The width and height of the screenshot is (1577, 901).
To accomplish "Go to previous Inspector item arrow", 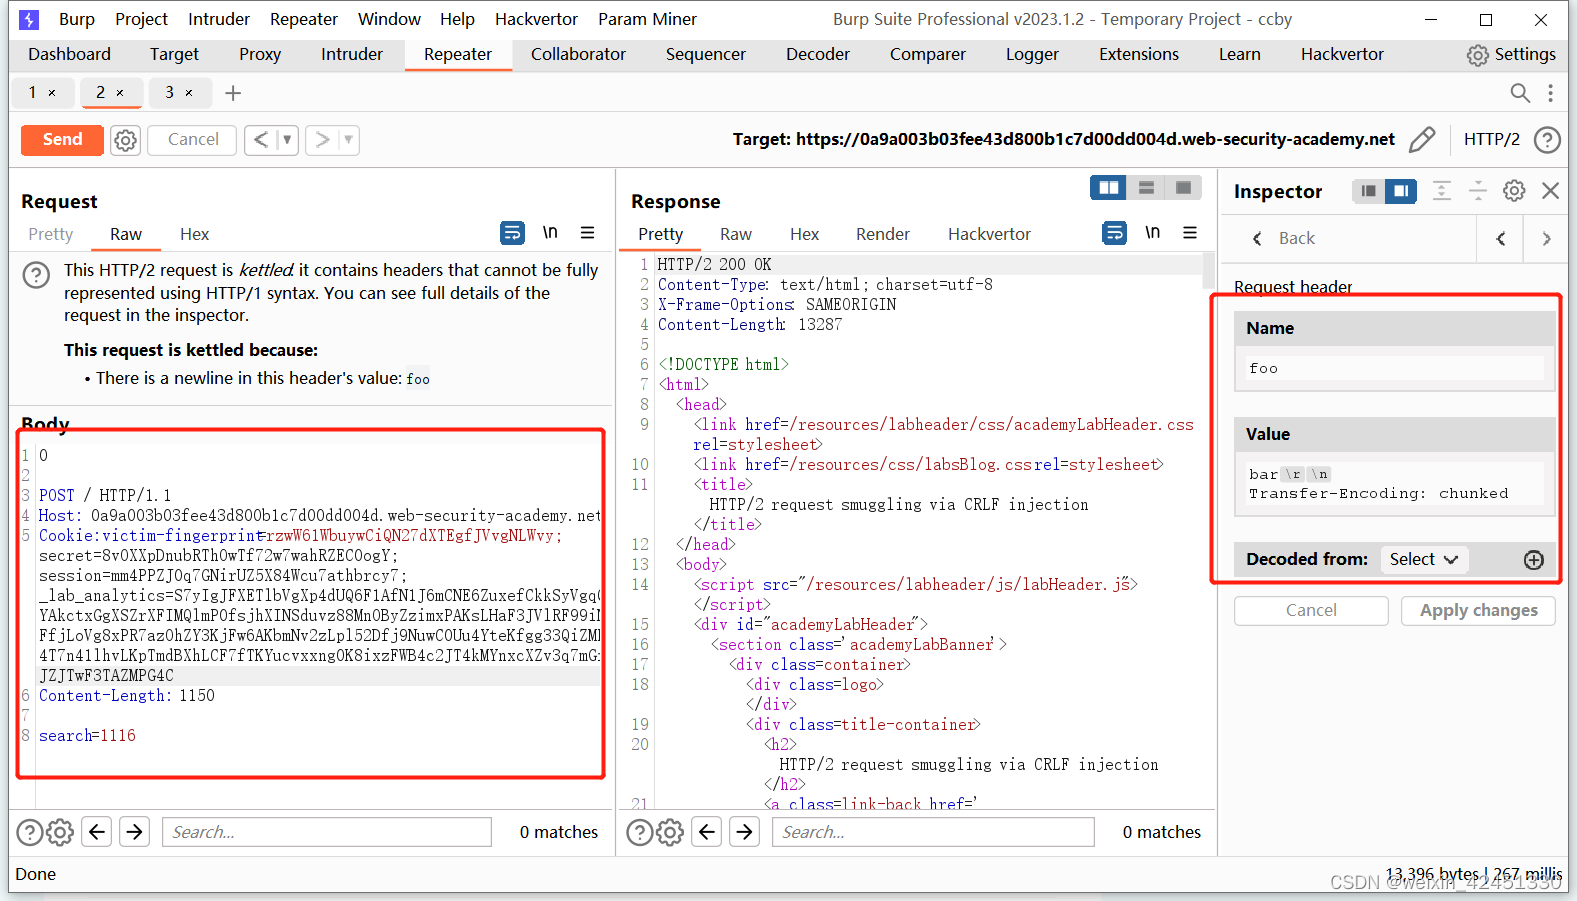I will coord(1501,239).
